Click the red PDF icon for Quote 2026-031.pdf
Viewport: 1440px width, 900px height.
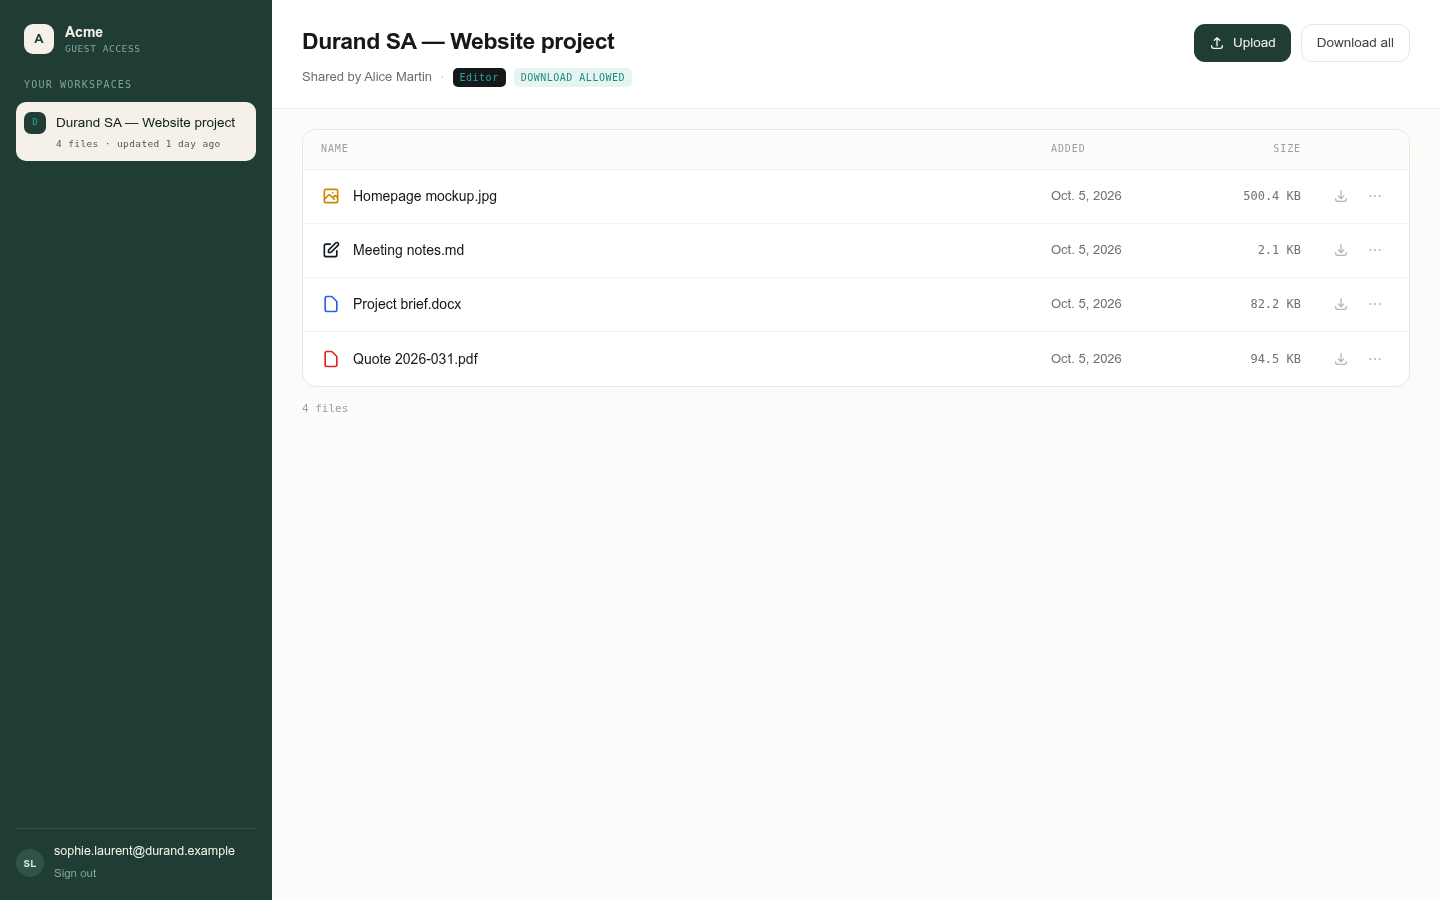tap(331, 359)
